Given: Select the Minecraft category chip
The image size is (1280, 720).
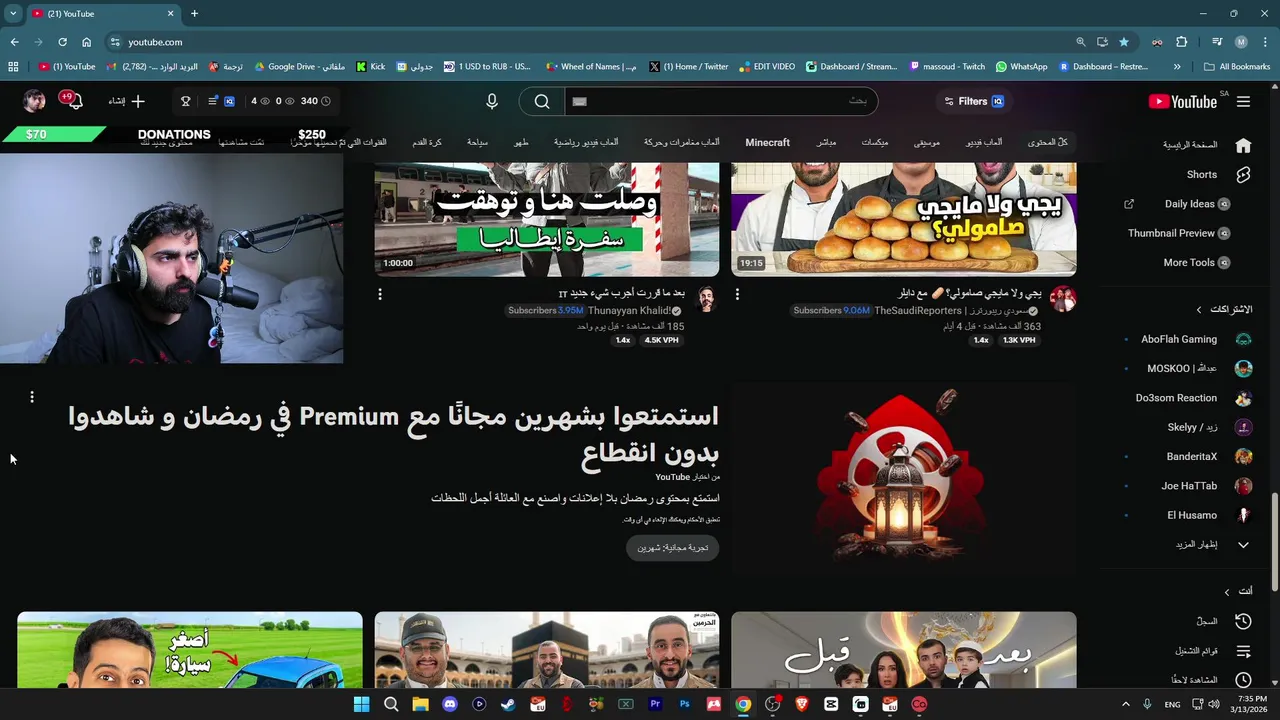Looking at the screenshot, I should 768,143.
